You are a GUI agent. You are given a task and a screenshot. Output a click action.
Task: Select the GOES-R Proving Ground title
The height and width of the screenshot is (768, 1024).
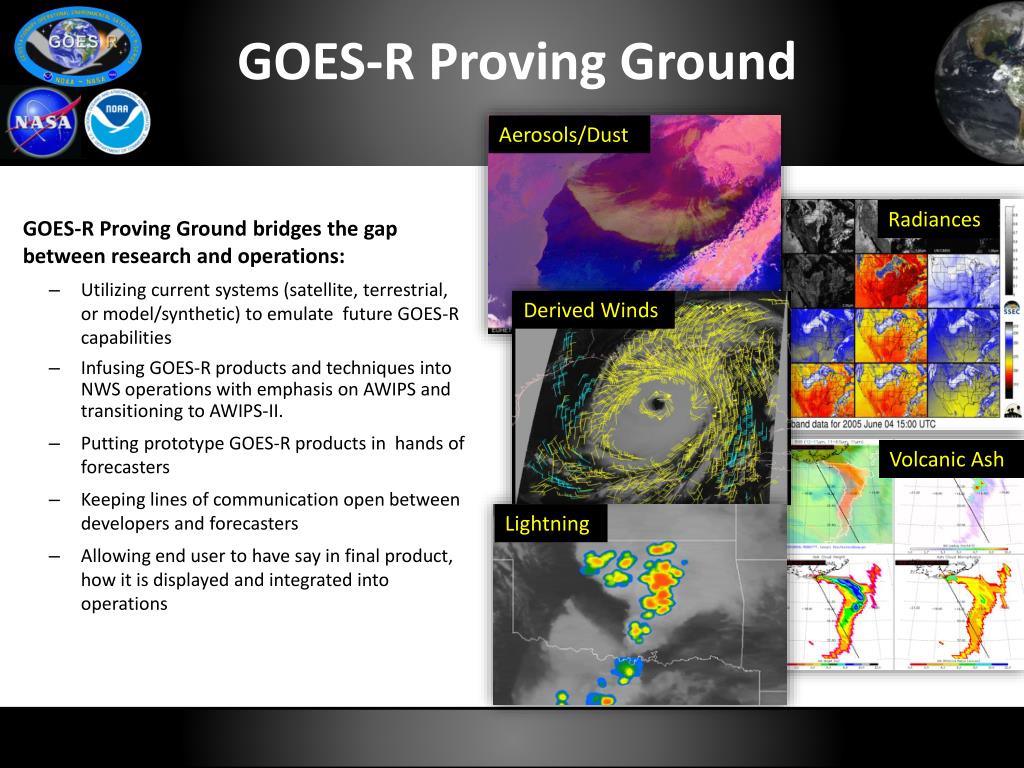pos(517,61)
